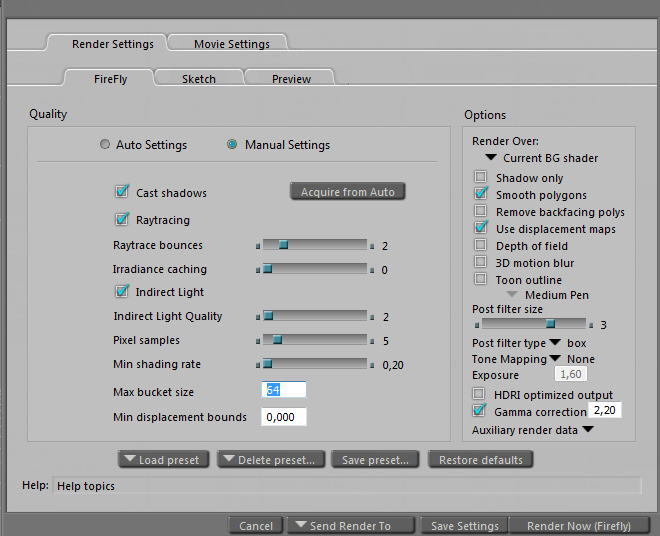660x536 pixels.
Task: Click the Pixel samples slider
Action: [314, 340]
